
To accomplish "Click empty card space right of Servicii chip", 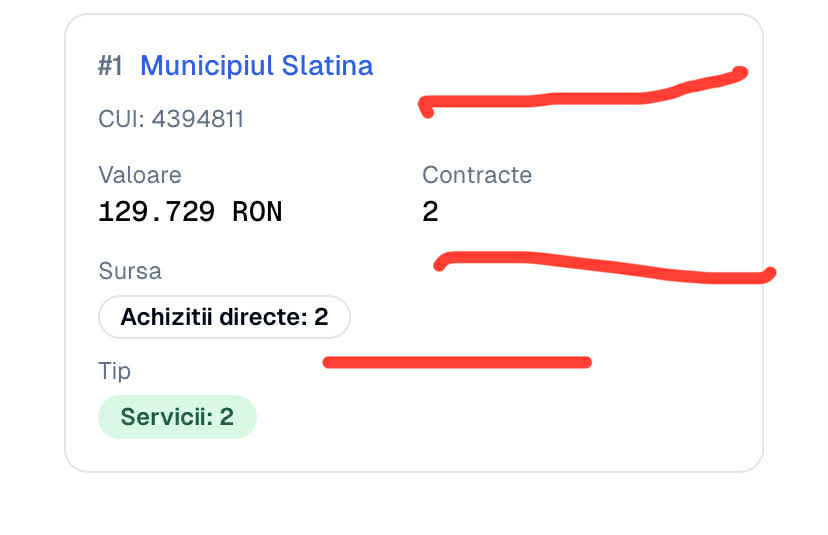I will pyautogui.click(x=500, y=417).
